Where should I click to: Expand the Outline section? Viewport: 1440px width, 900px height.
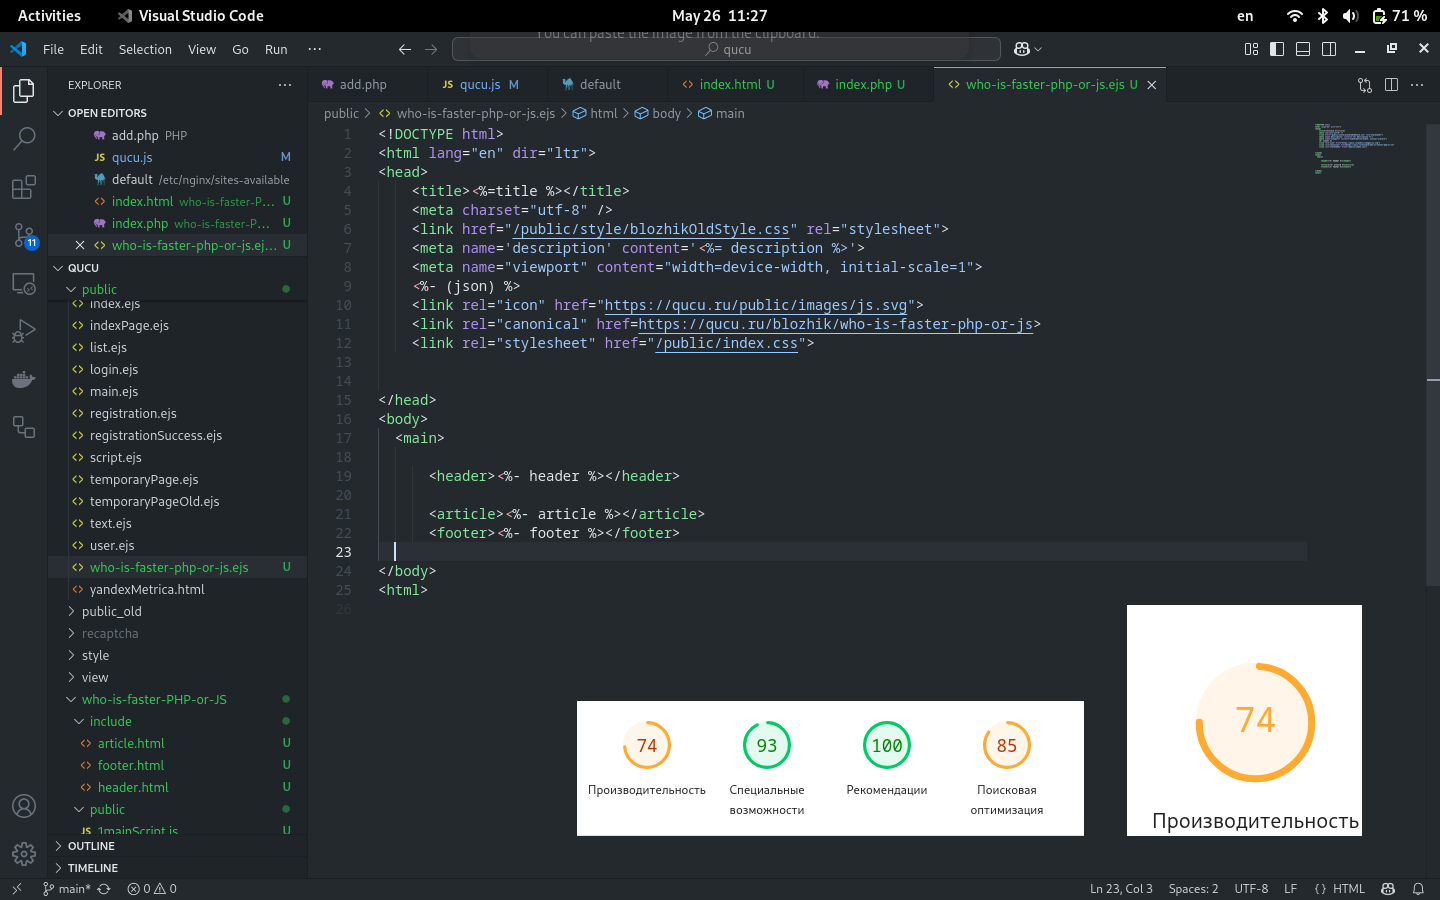point(178,846)
